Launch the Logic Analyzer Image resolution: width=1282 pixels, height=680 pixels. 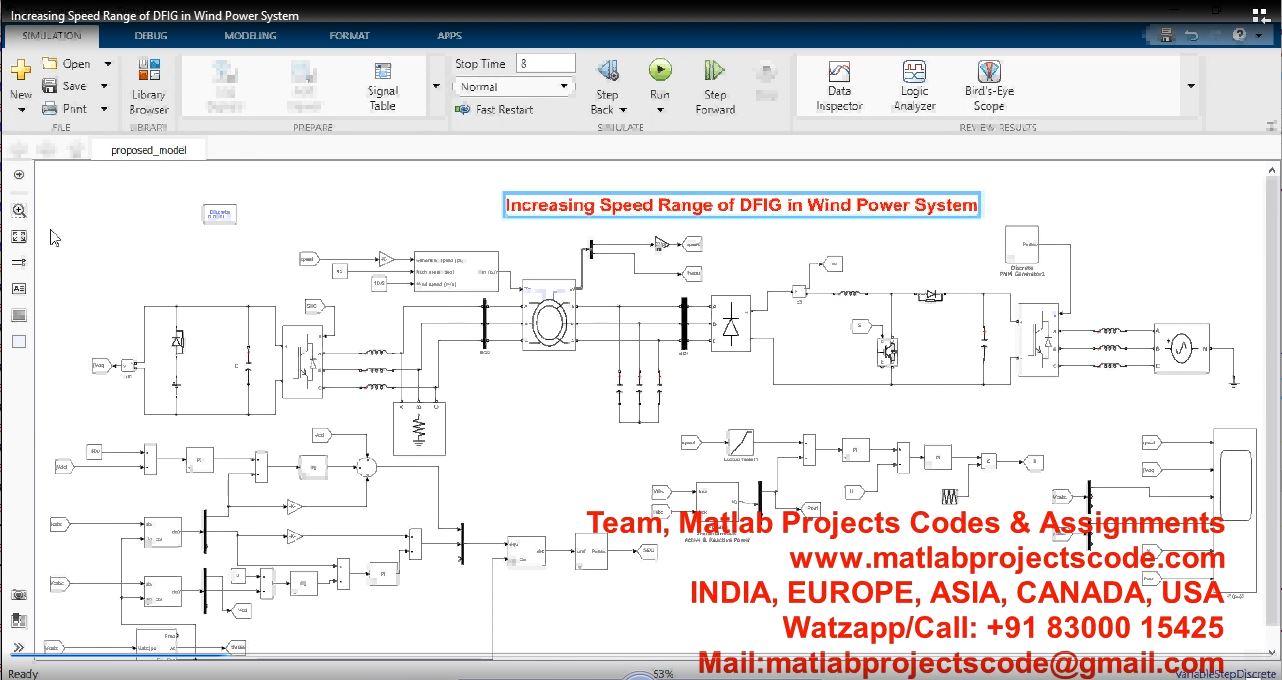pos(914,85)
